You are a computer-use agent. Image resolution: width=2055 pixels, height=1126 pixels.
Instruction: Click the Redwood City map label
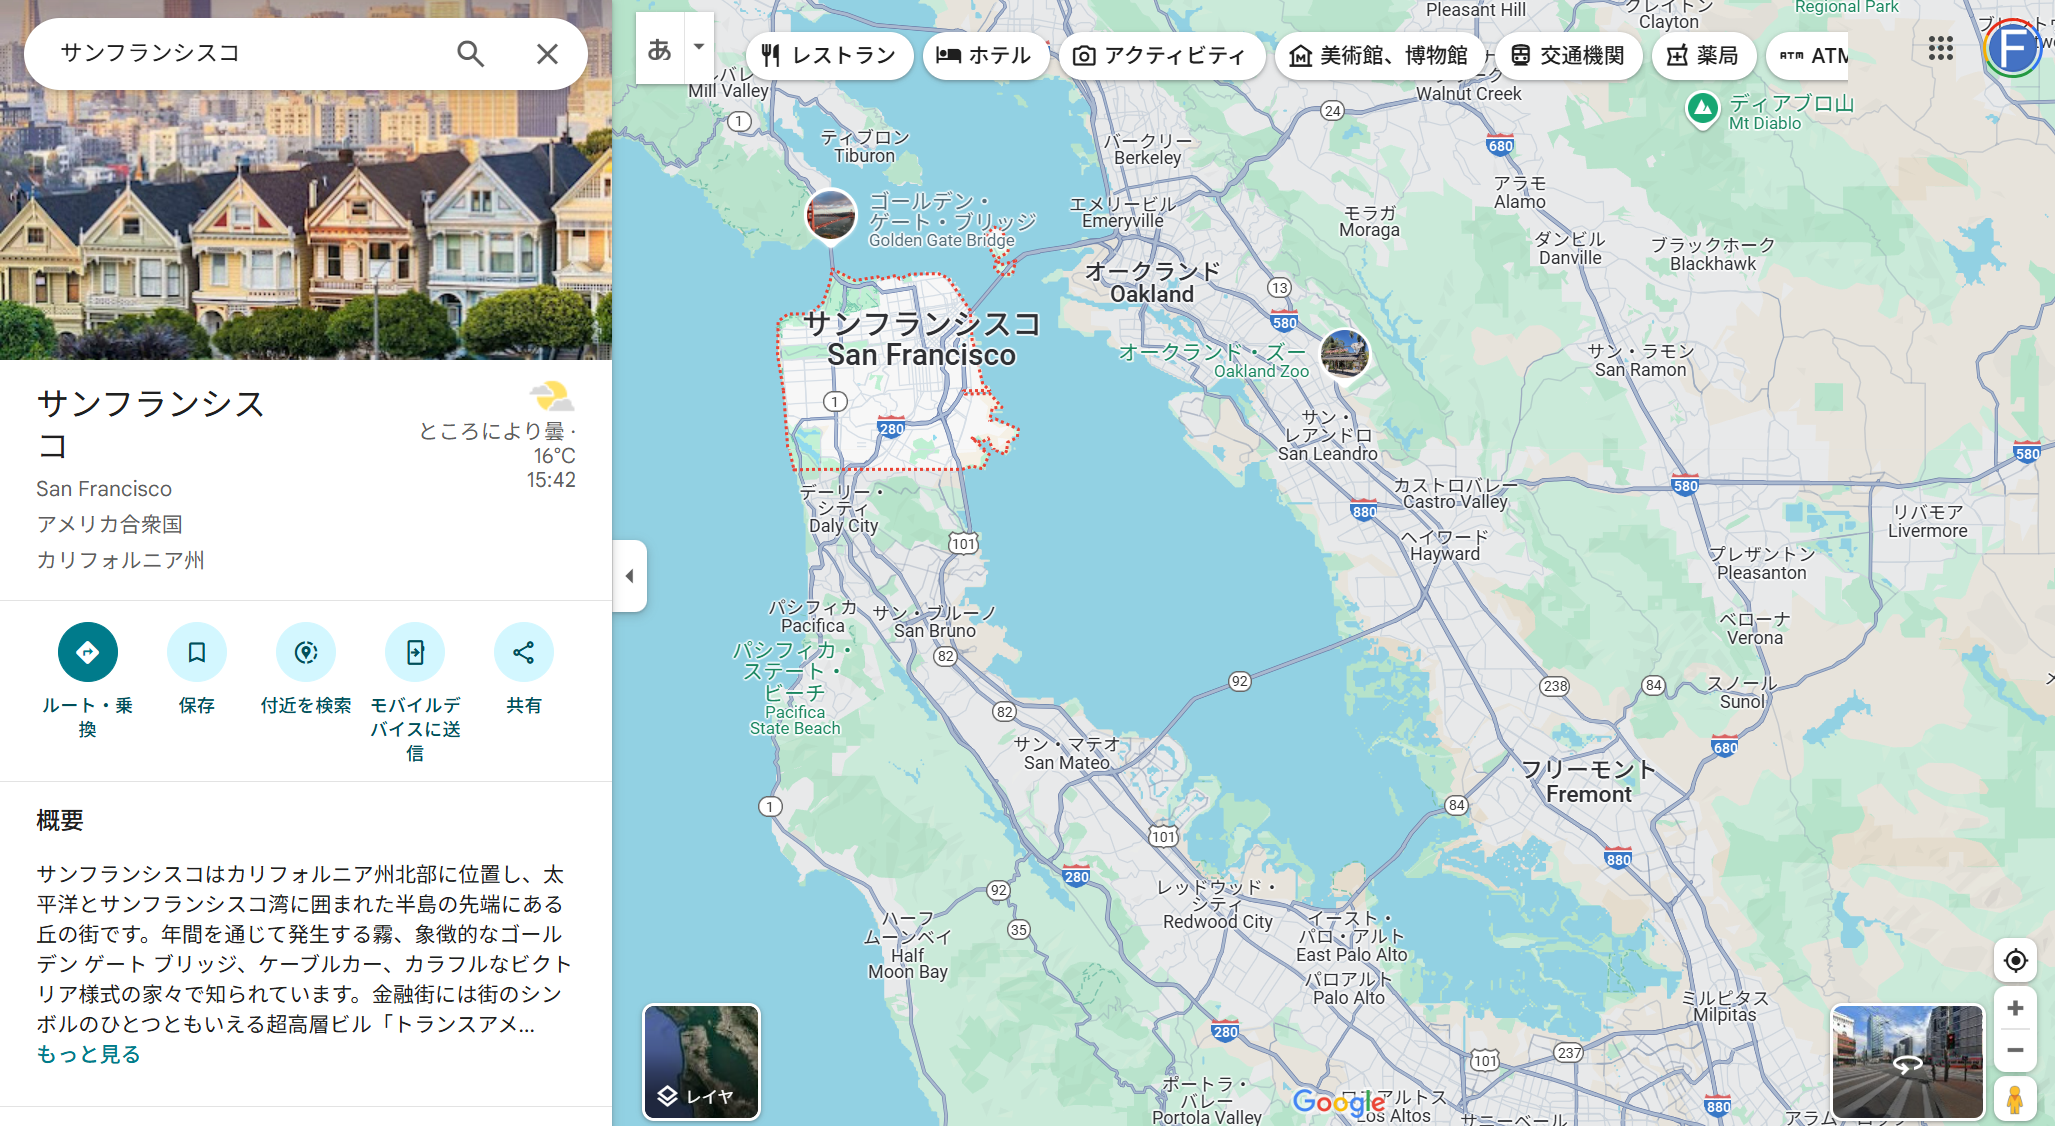[x=1217, y=904]
